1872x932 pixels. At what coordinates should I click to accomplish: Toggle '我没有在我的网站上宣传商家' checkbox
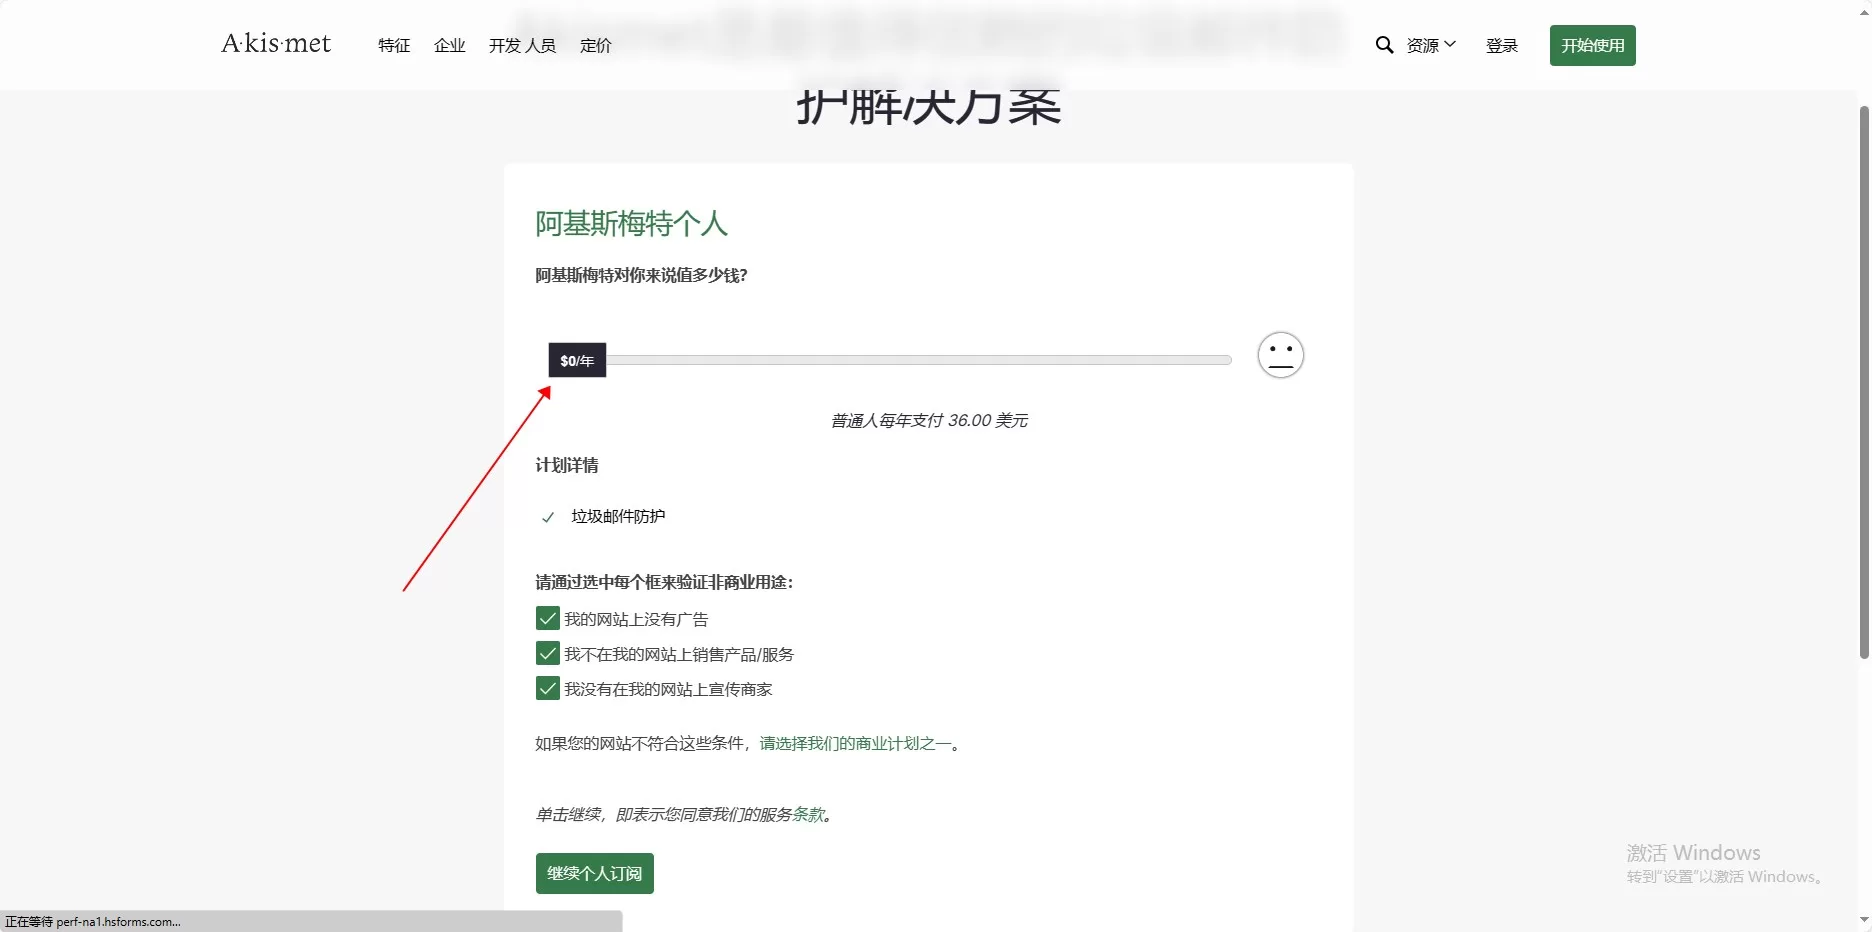(x=547, y=689)
